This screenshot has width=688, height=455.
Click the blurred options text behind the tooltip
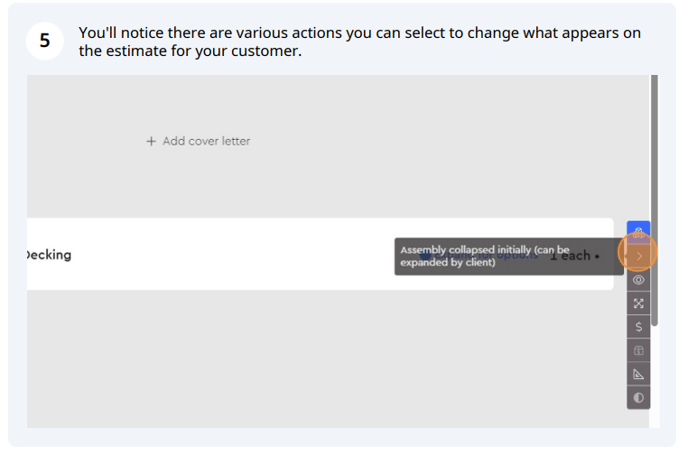478,255
